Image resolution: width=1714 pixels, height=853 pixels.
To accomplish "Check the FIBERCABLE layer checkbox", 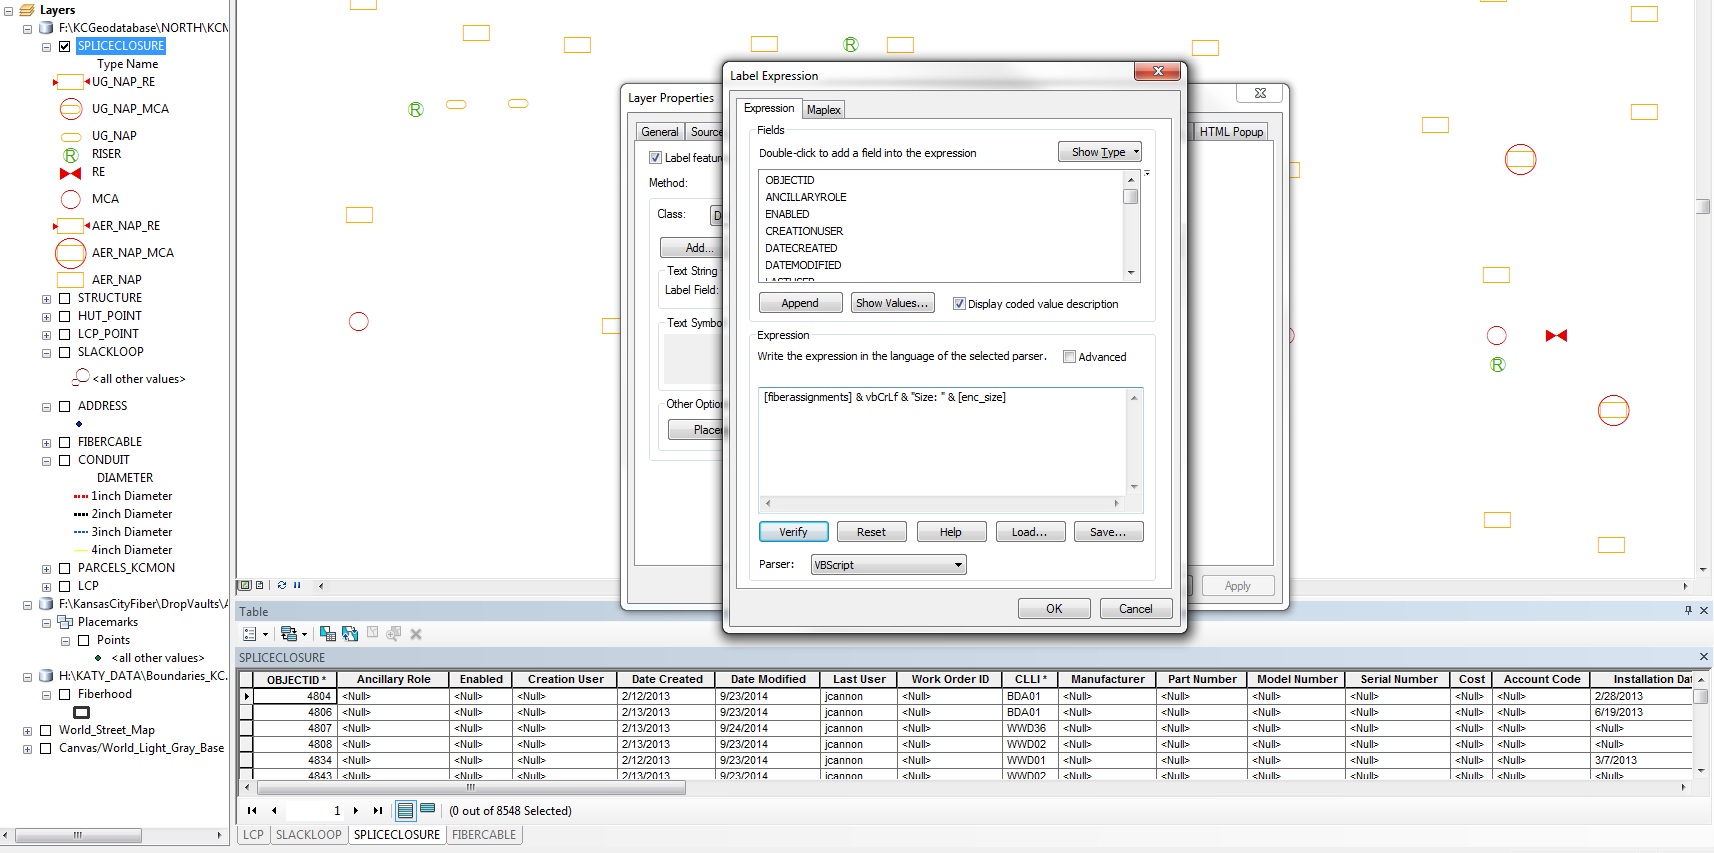I will tap(65, 442).
